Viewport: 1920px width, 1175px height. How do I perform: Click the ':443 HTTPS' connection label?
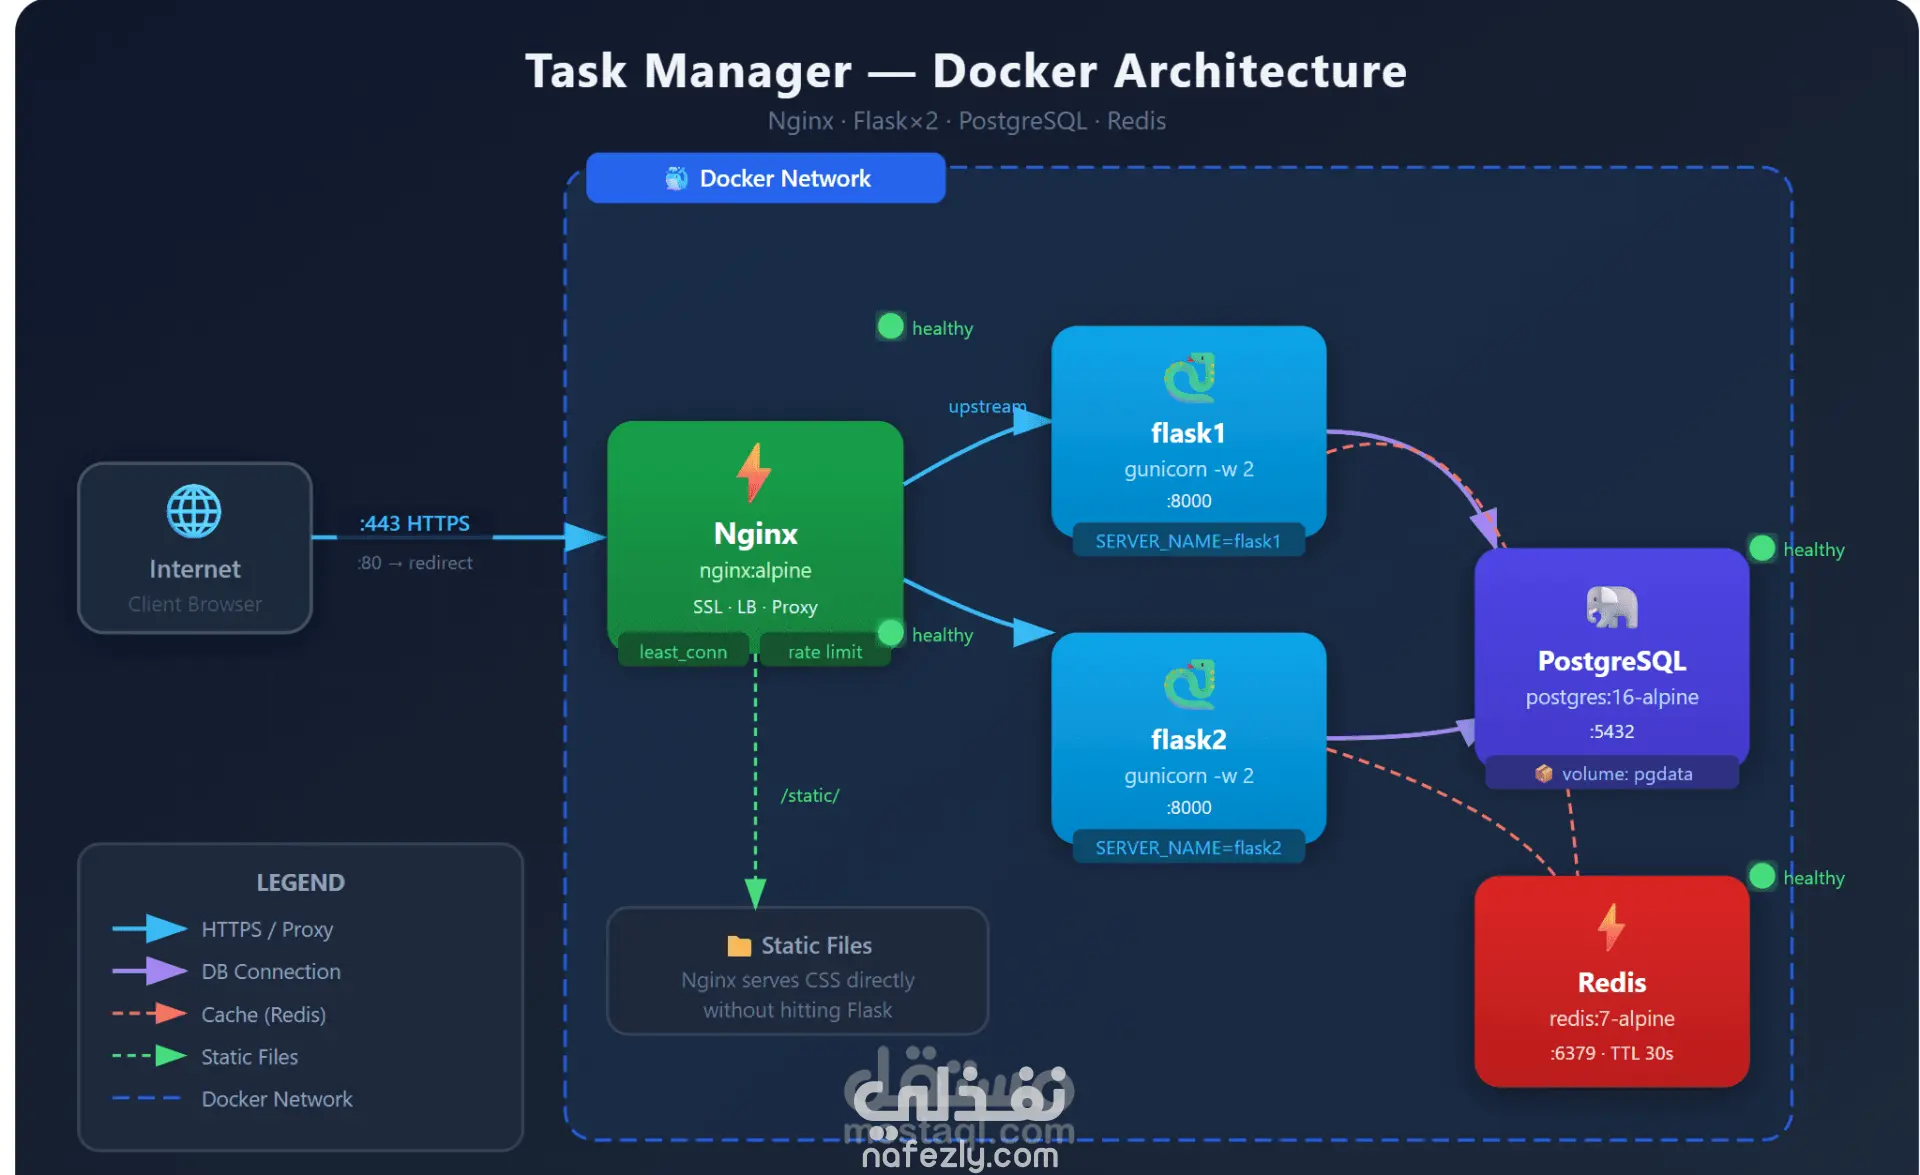pos(415,523)
